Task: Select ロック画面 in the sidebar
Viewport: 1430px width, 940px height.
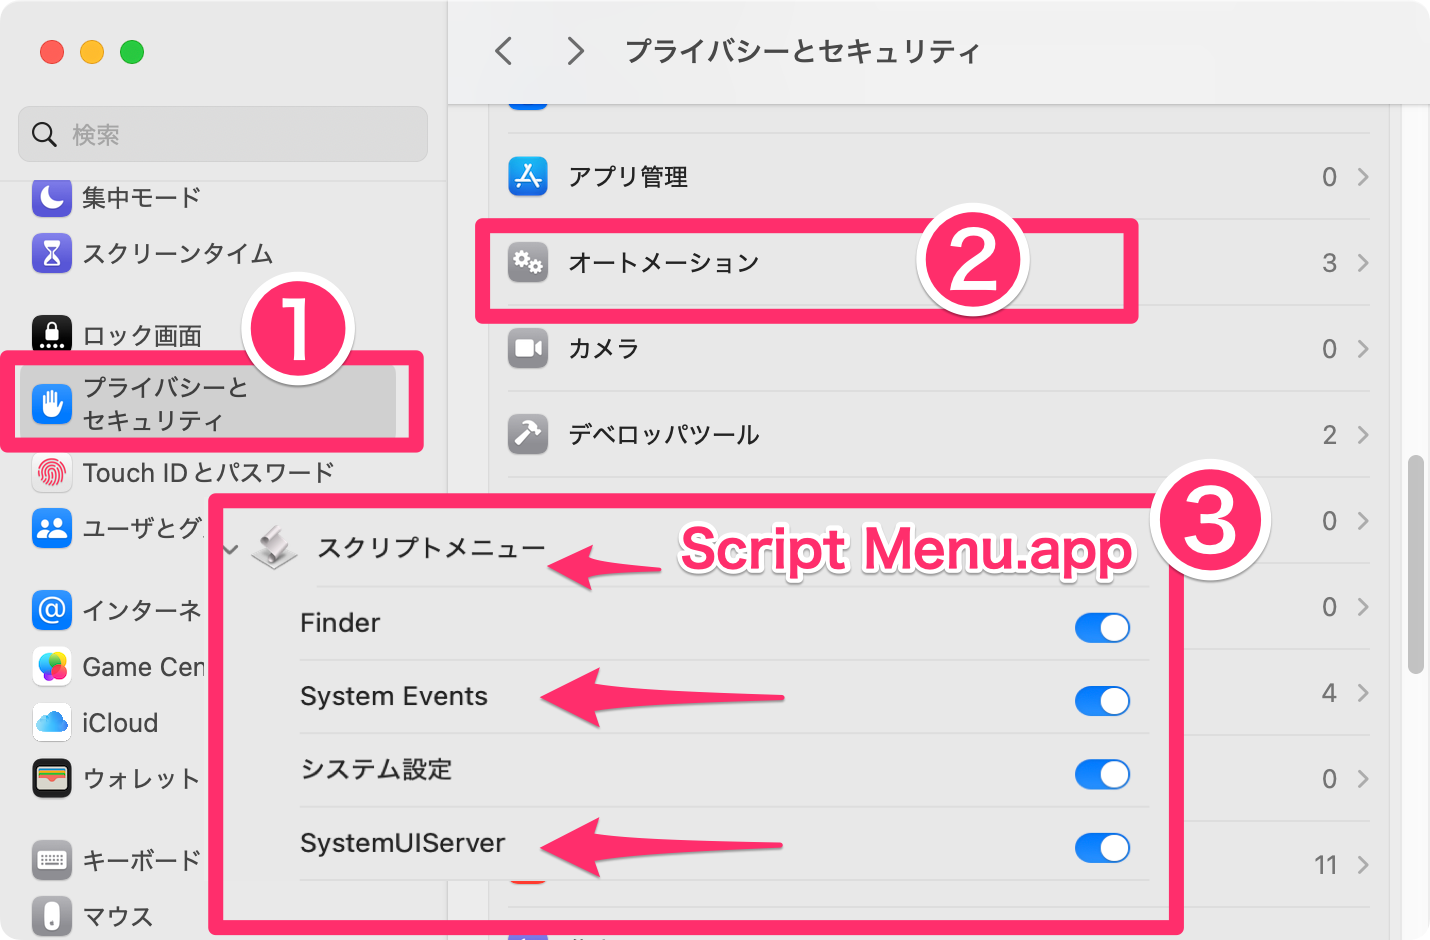Action: click(x=142, y=335)
